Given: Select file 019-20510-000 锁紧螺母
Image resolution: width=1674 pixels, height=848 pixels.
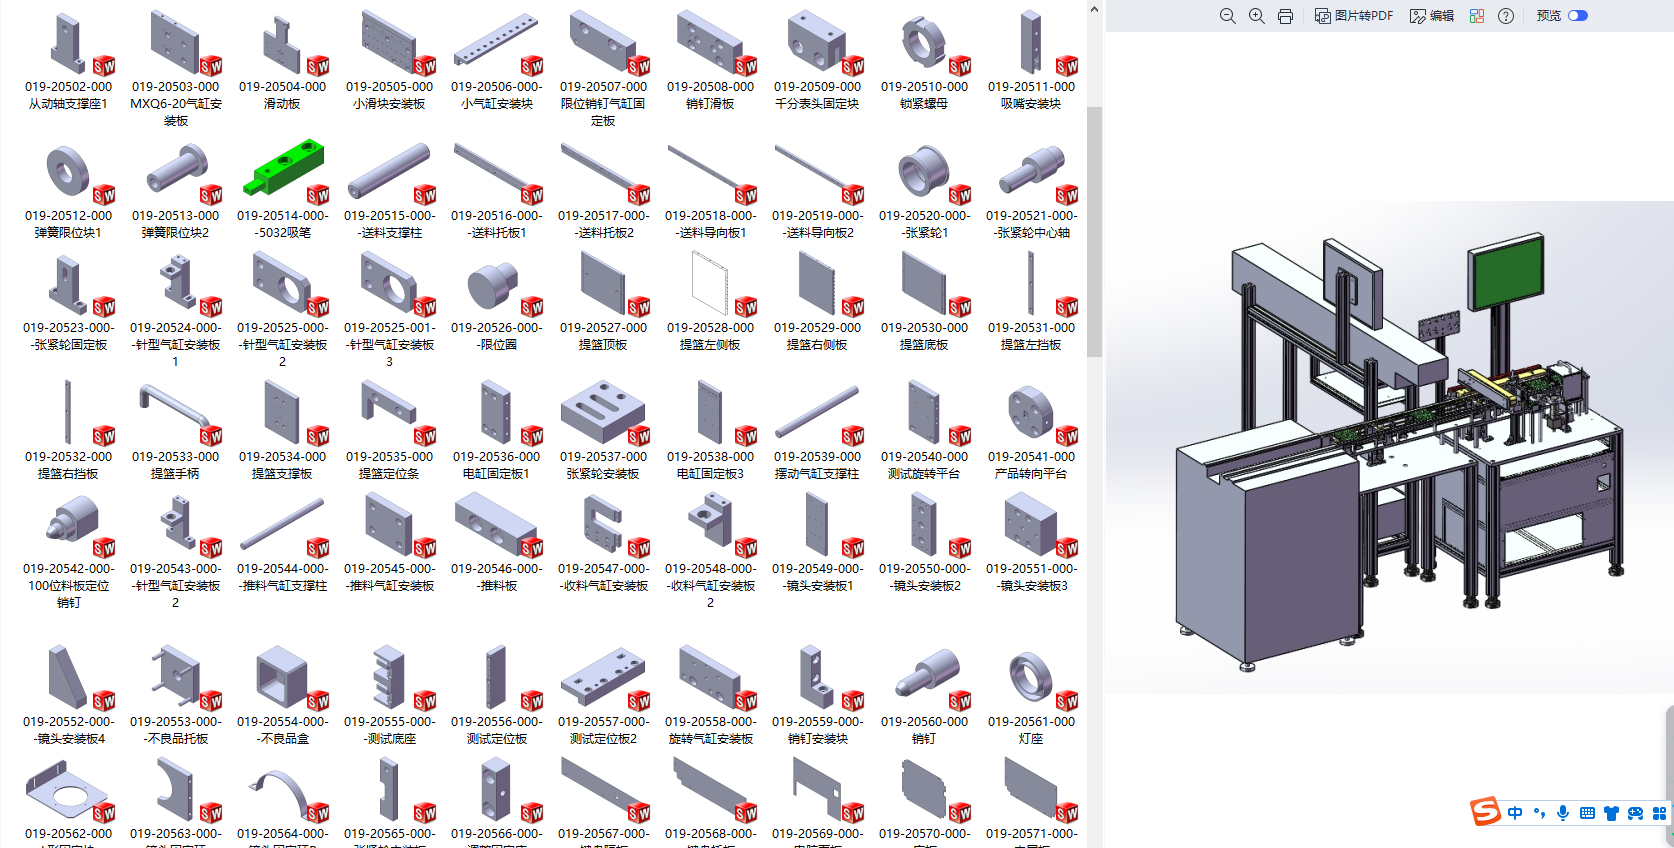Looking at the screenshot, I should [924, 61].
